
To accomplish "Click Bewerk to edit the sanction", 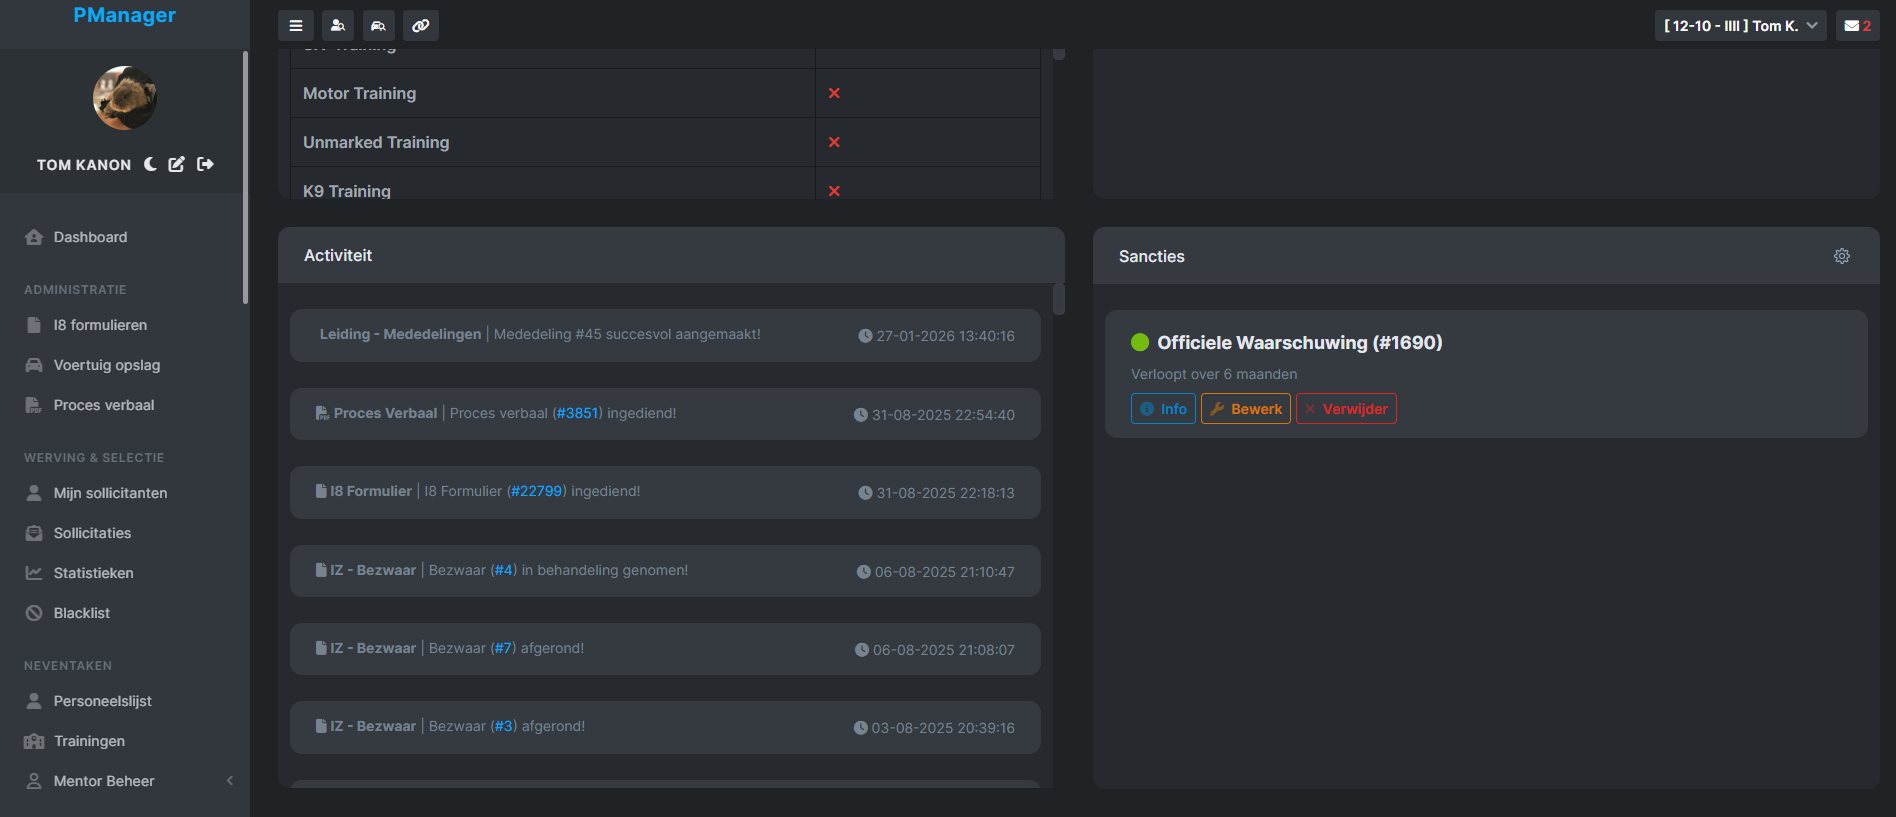I will pos(1245,409).
